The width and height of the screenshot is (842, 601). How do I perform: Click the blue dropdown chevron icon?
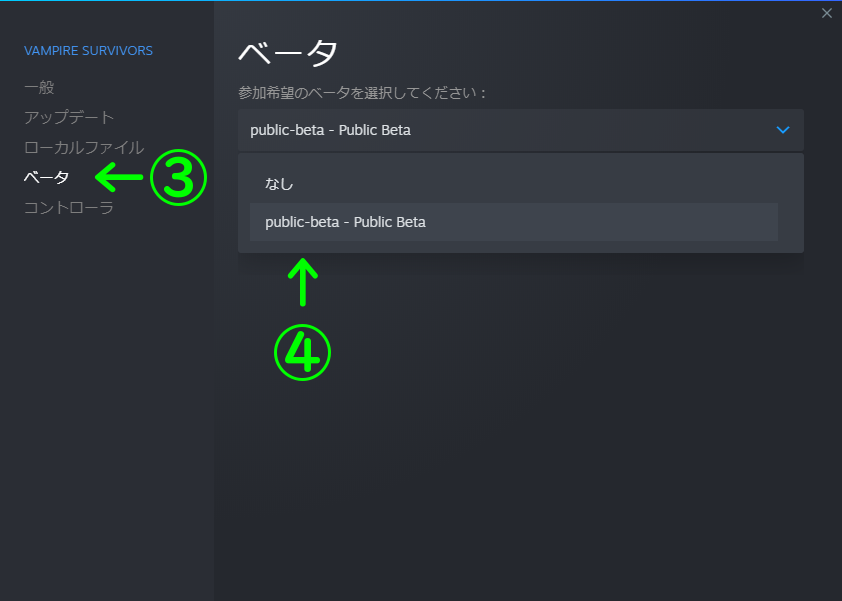783,130
